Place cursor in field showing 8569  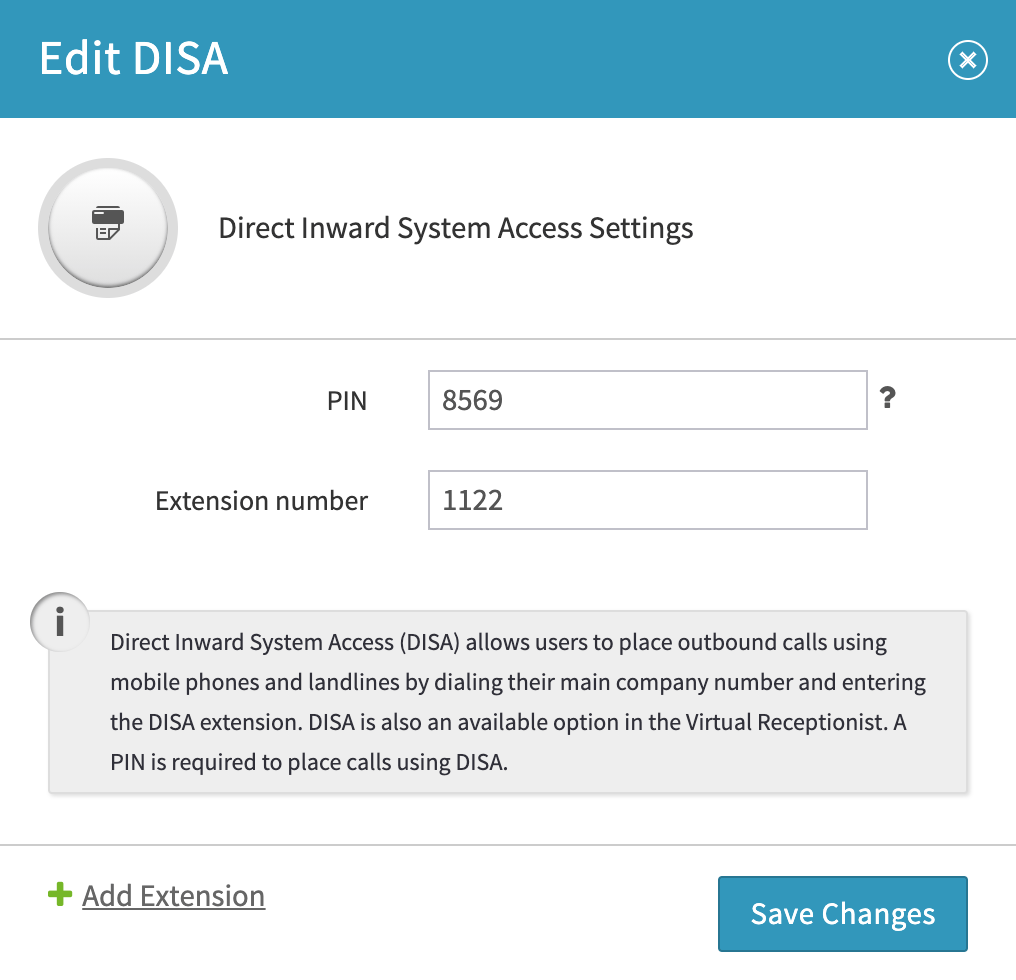647,400
